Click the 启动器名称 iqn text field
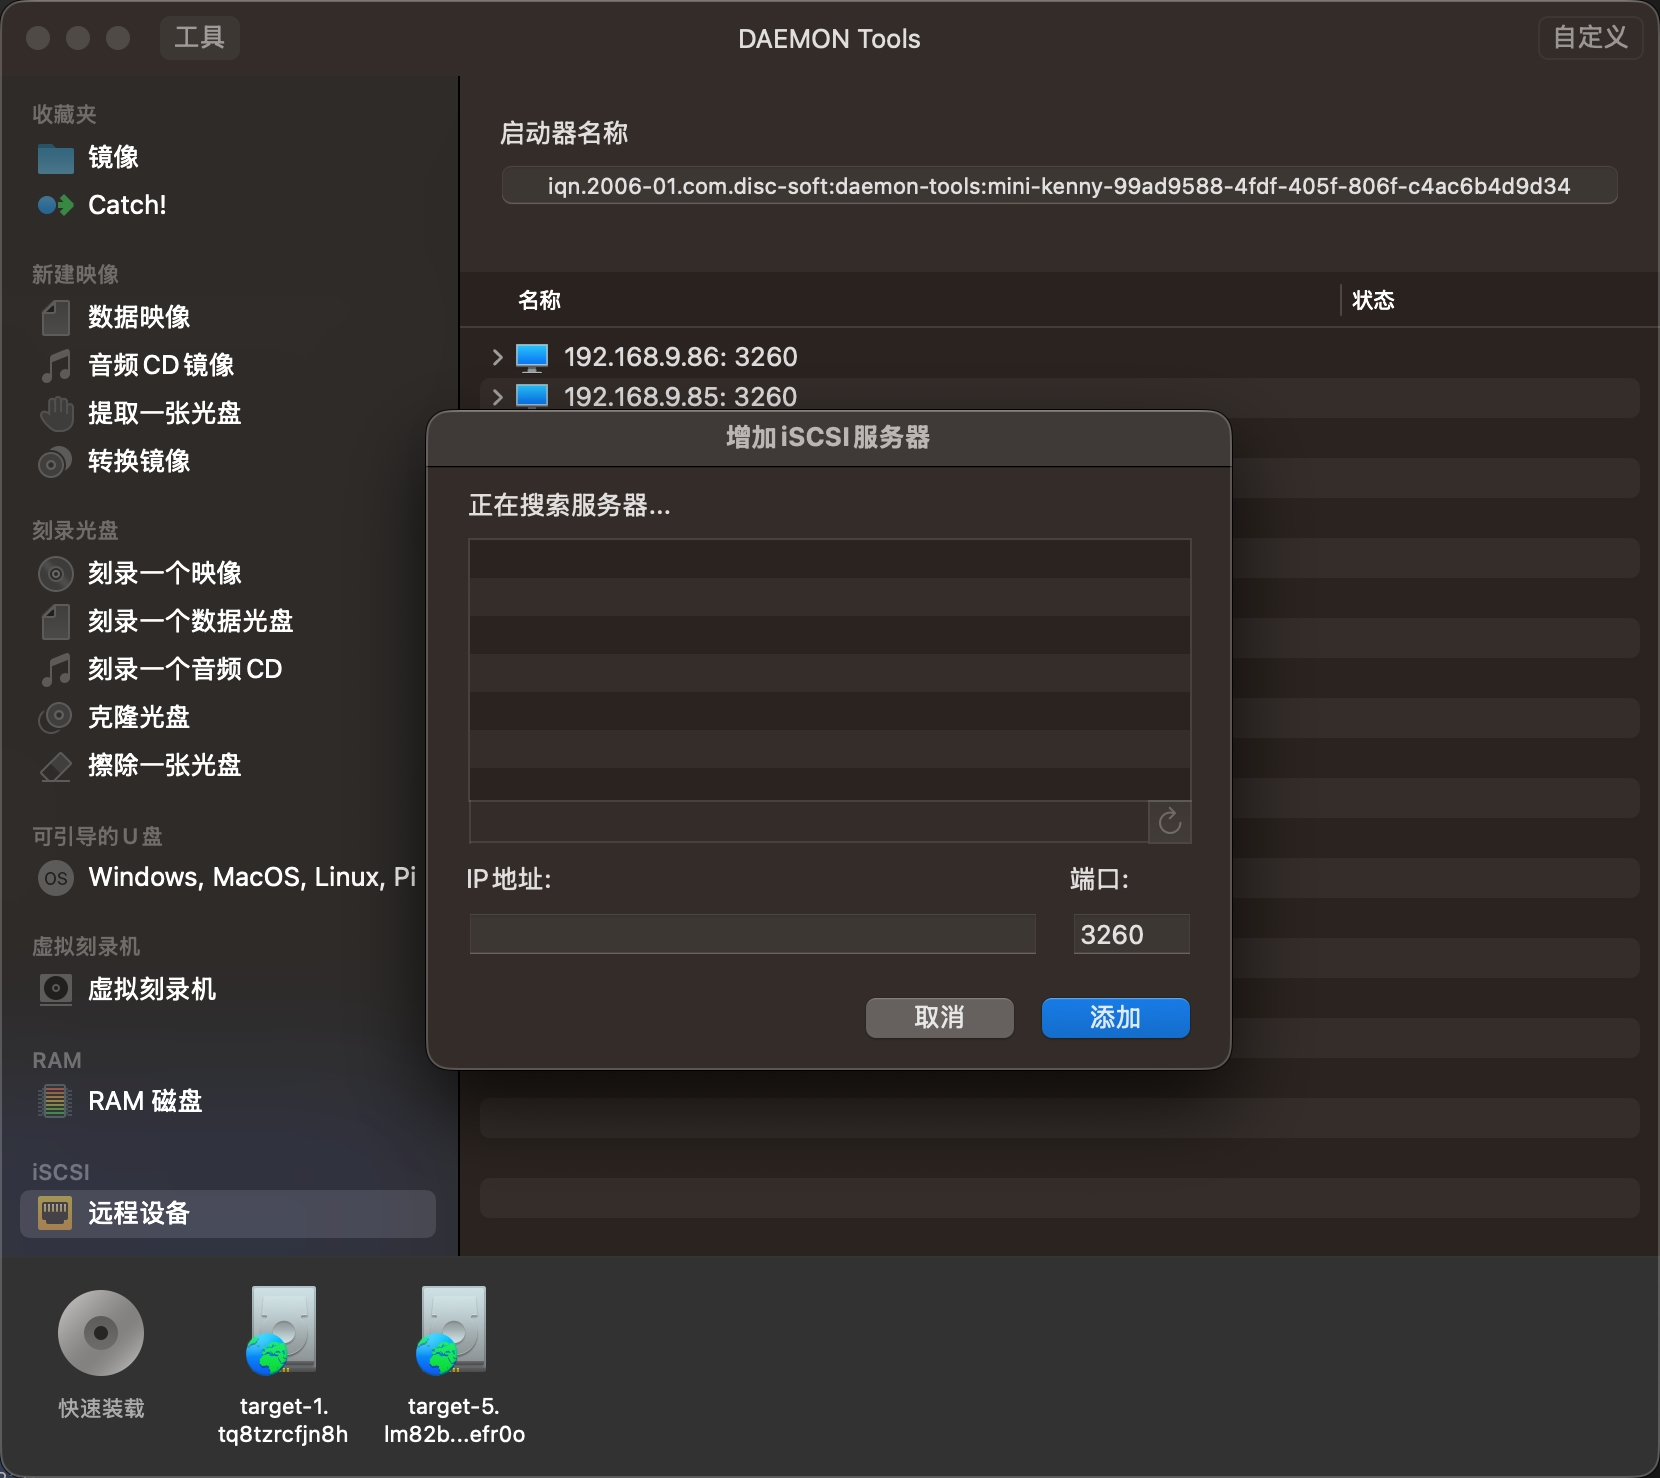Image resolution: width=1660 pixels, height=1478 pixels. tap(1060, 186)
